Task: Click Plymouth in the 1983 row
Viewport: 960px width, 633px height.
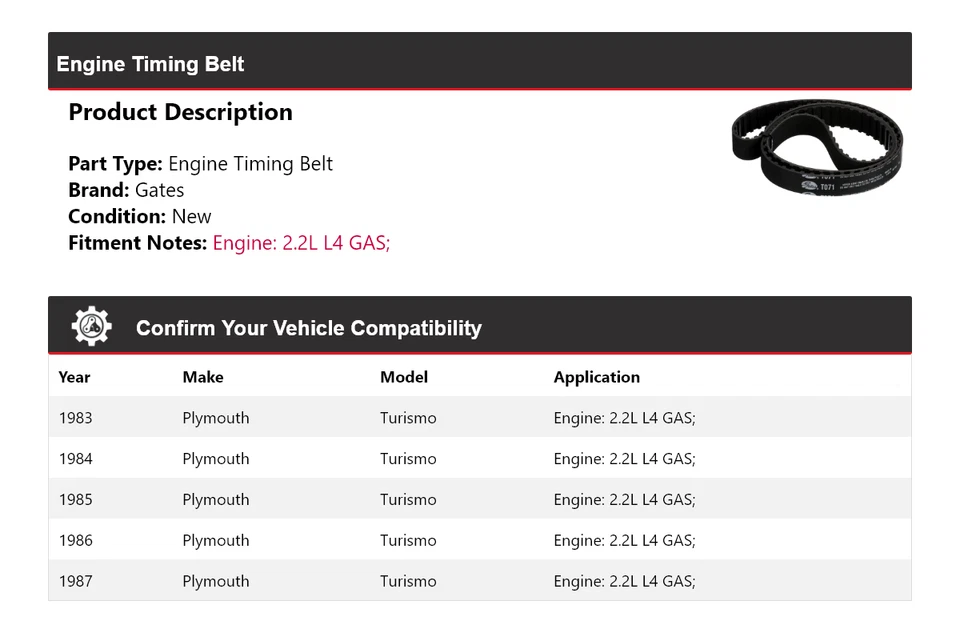Action: click(x=216, y=418)
